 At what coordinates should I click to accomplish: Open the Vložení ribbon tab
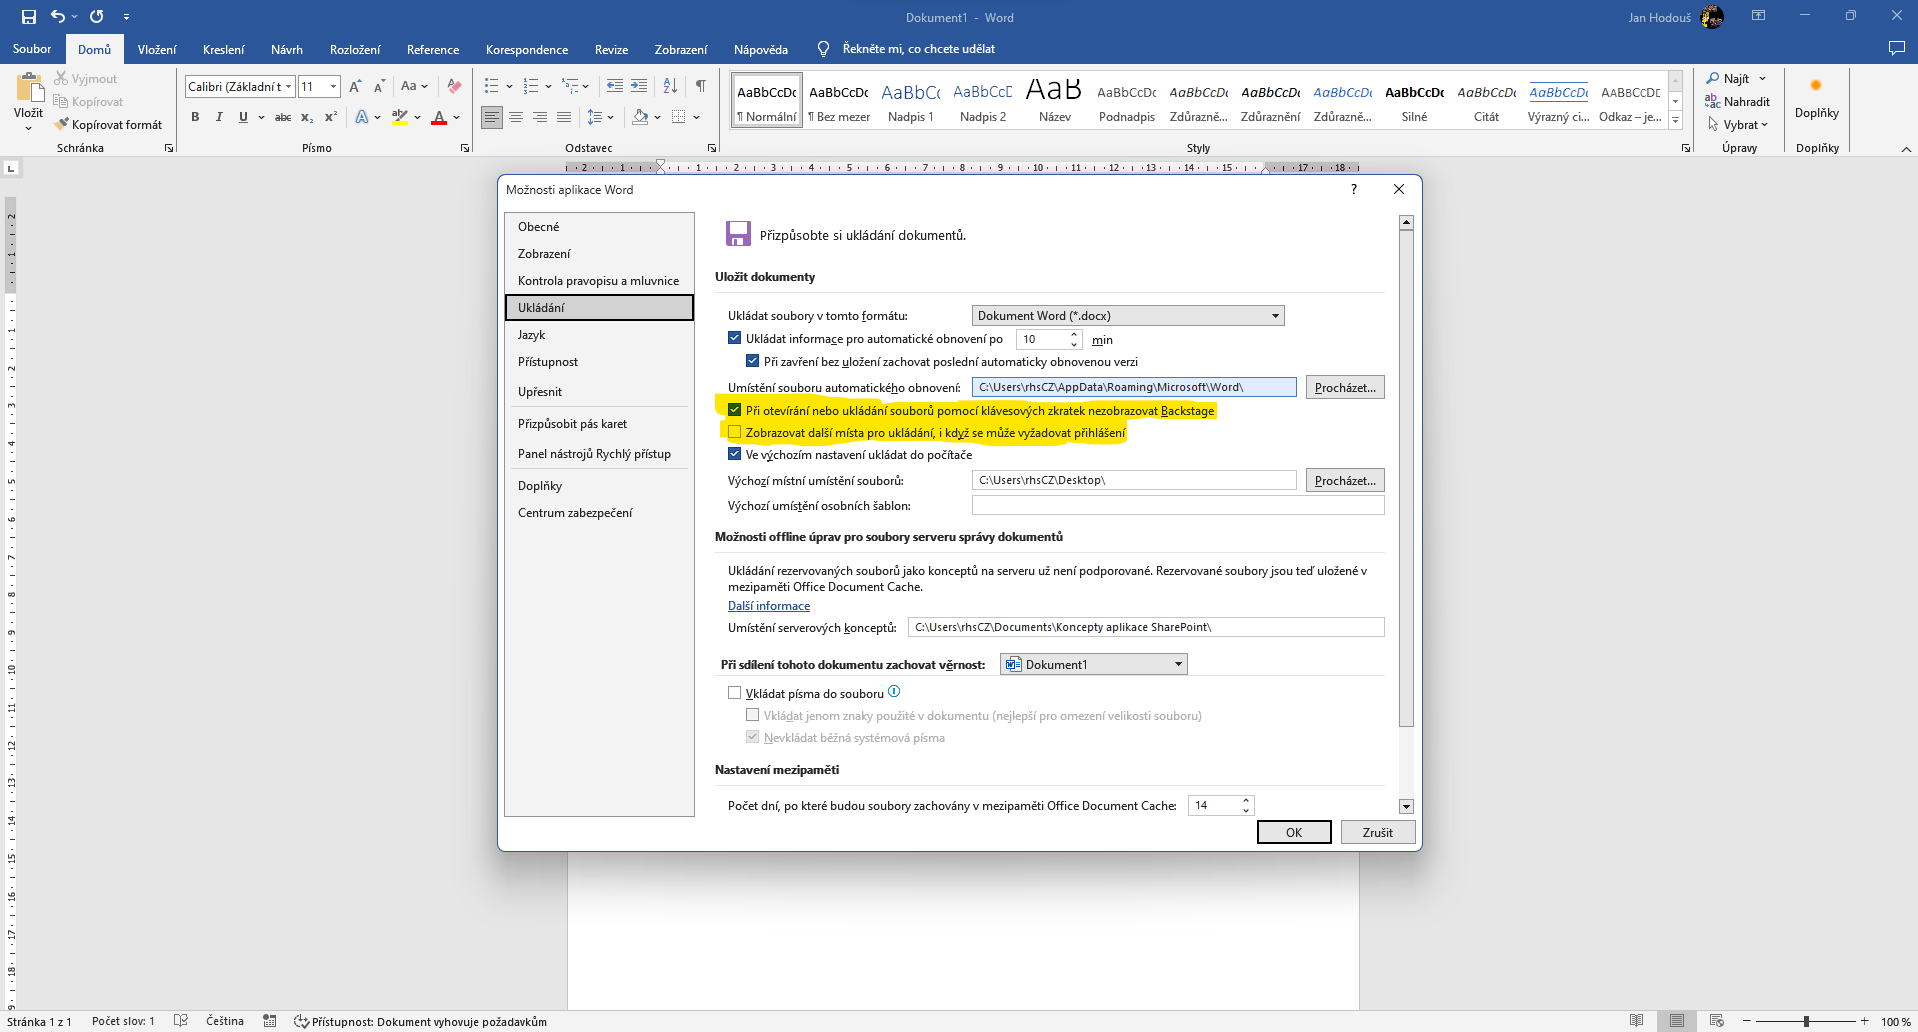pyautogui.click(x=157, y=49)
